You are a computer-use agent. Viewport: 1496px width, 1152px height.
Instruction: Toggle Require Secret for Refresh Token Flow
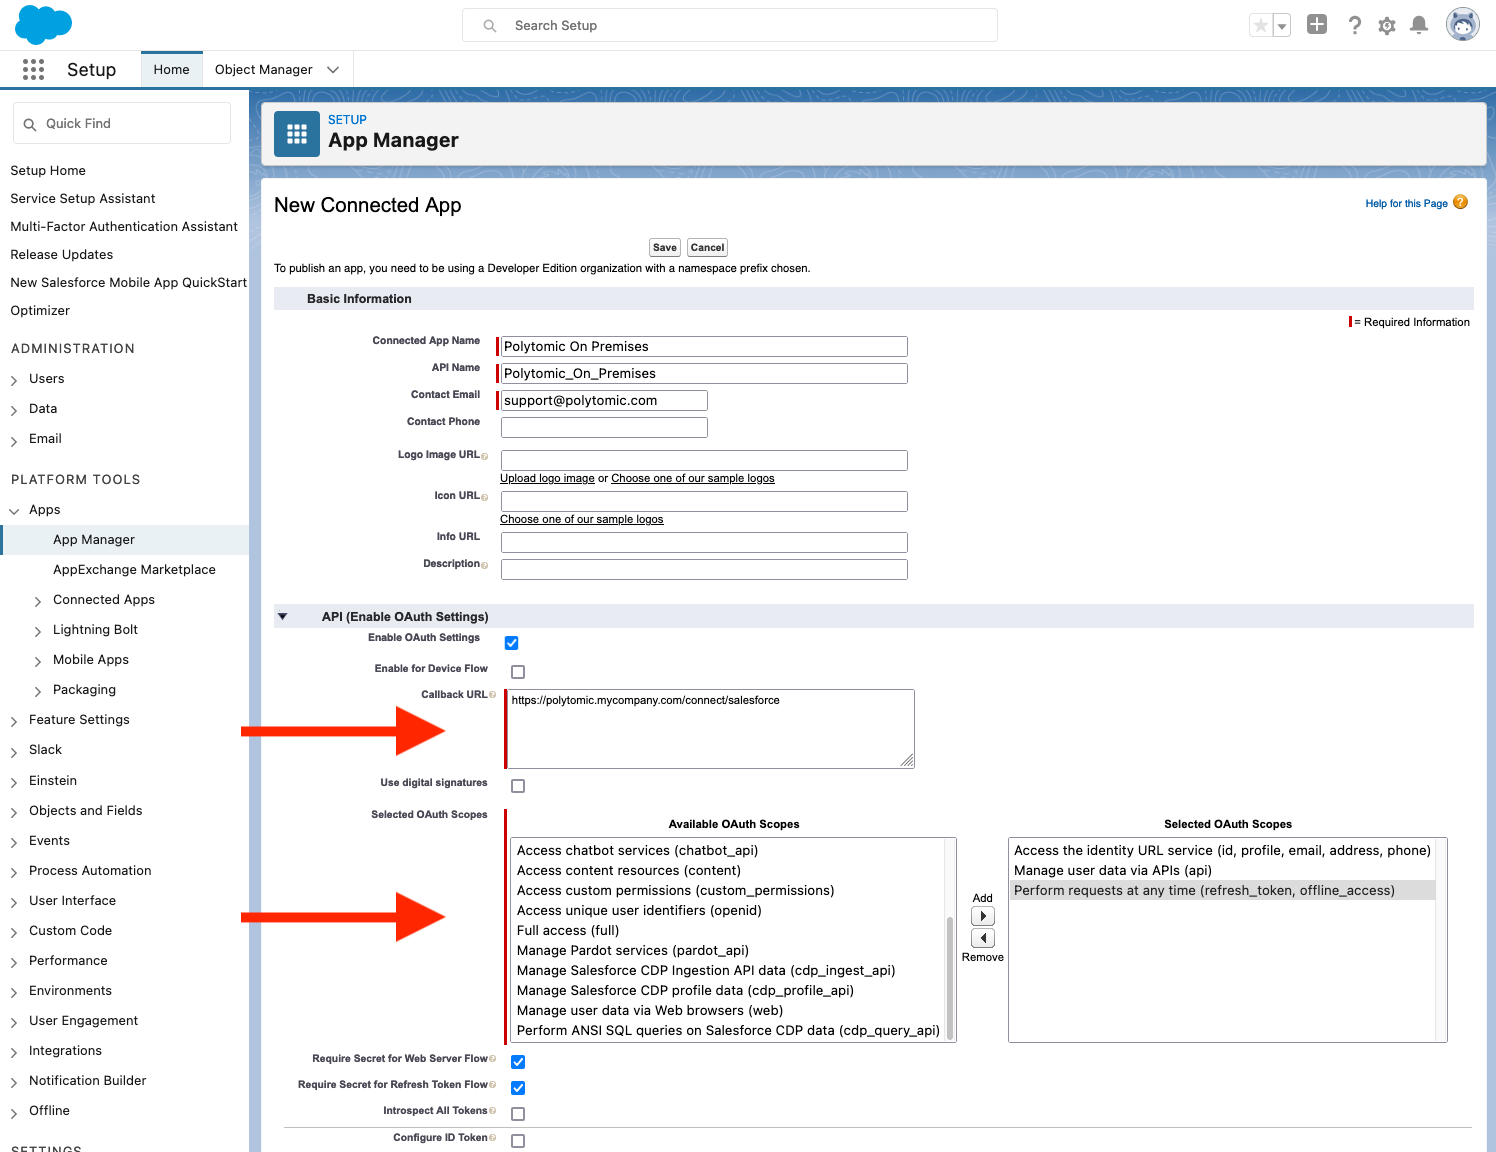coord(518,1088)
